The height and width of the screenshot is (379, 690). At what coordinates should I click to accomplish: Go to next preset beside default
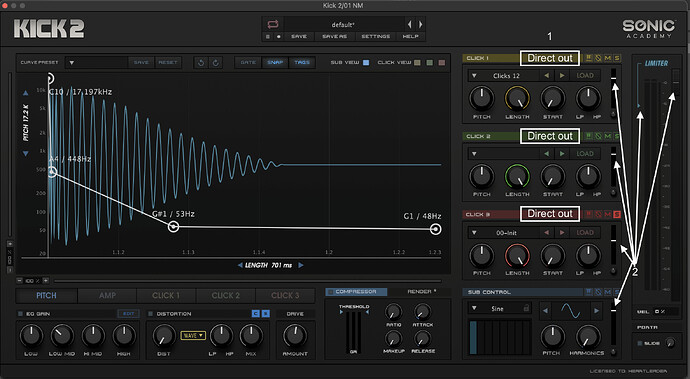click(420, 25)
